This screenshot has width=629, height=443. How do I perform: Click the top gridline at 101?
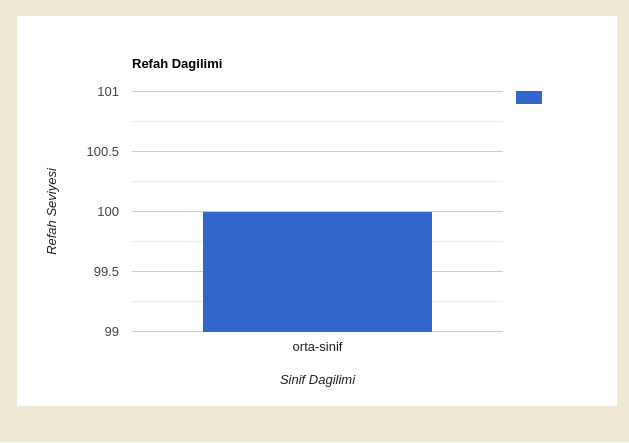[317, 91]
